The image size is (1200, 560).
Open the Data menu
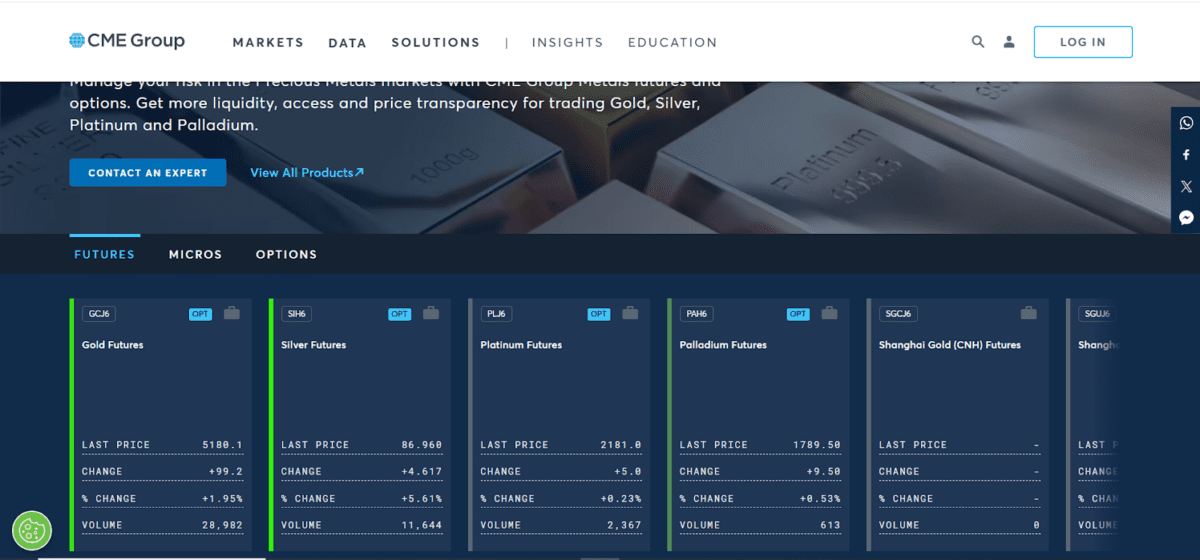tap(347, 43)
